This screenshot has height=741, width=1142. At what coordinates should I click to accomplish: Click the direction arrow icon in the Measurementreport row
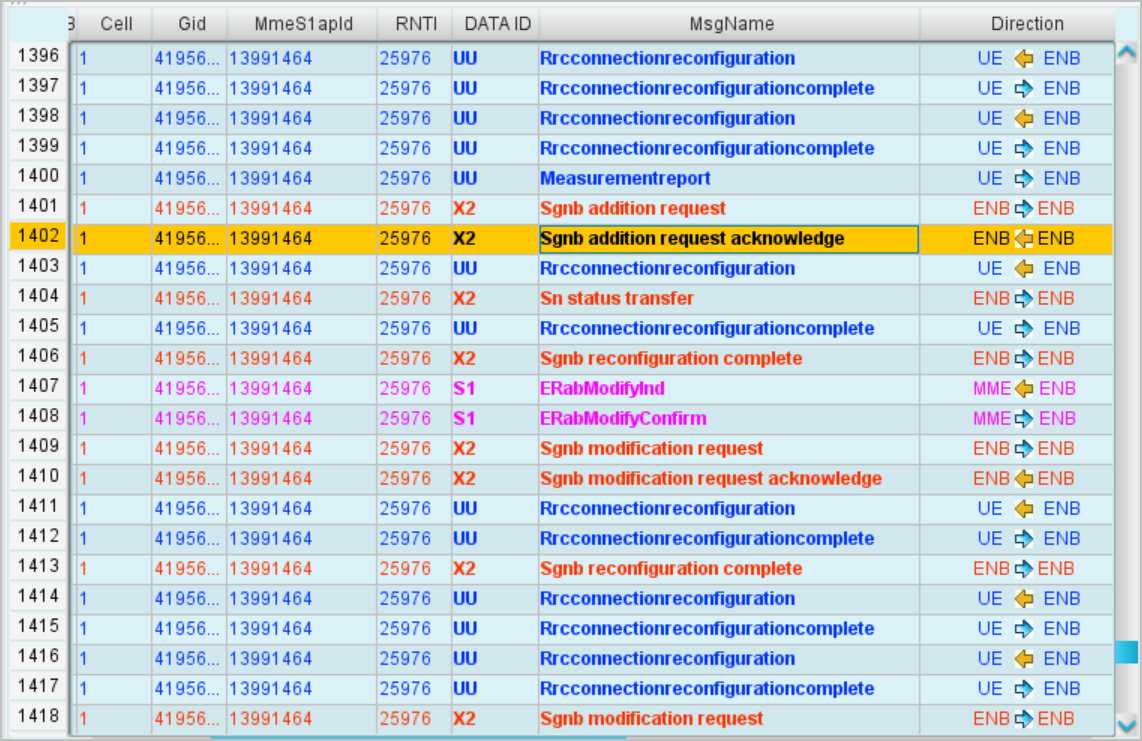1023,179
